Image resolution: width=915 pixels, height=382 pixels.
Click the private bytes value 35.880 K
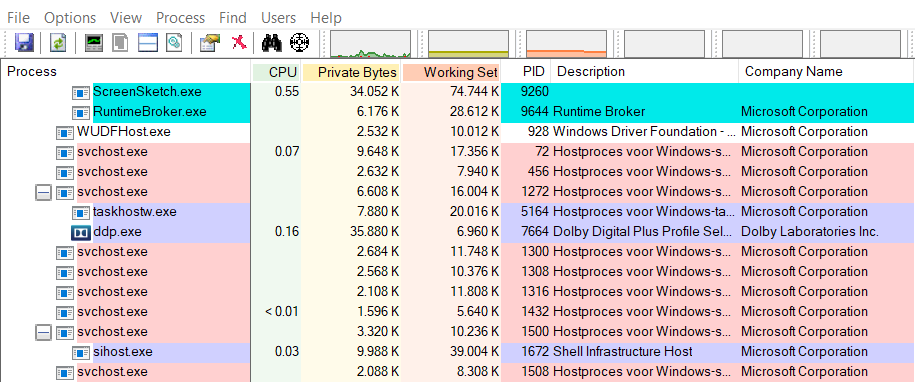click(375, 232)
